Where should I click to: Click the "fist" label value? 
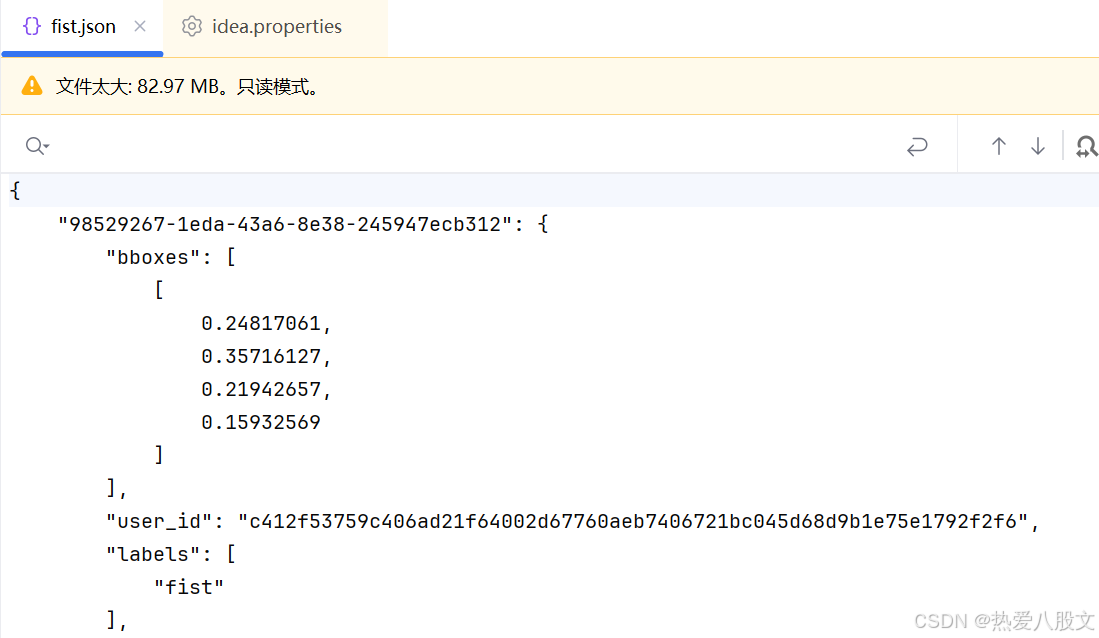pos(189,586)
